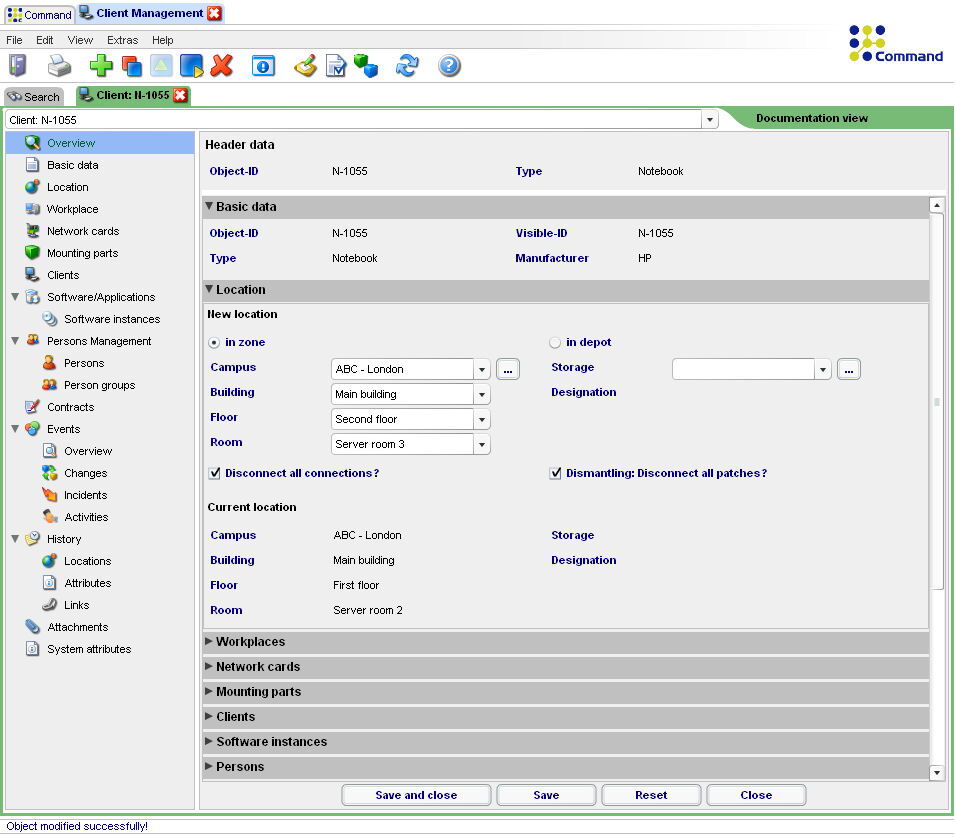Click the printer icon in the toolbar

click(60, 66)
